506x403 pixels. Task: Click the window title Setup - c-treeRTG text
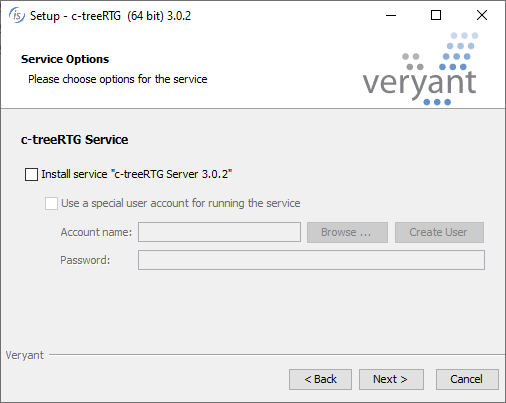(110, 16)
